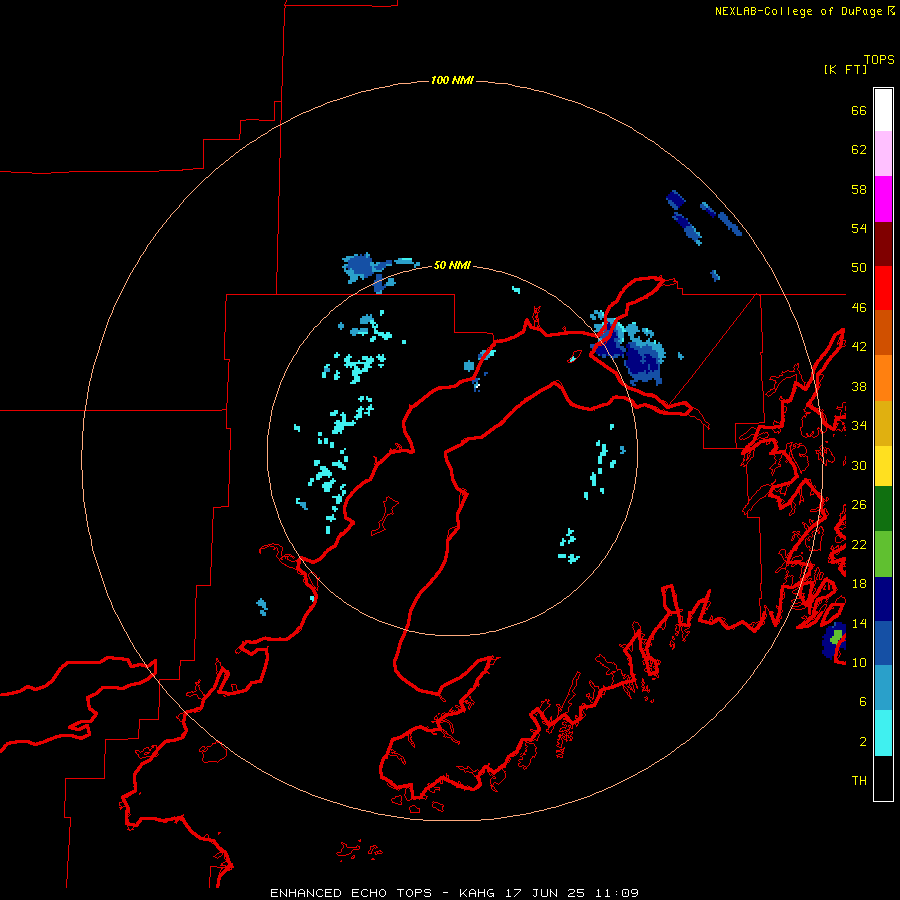Click the blue echo blob left of 50 NMI label
The width and height of the screenshot is (900, 900).
click(360, 266)
